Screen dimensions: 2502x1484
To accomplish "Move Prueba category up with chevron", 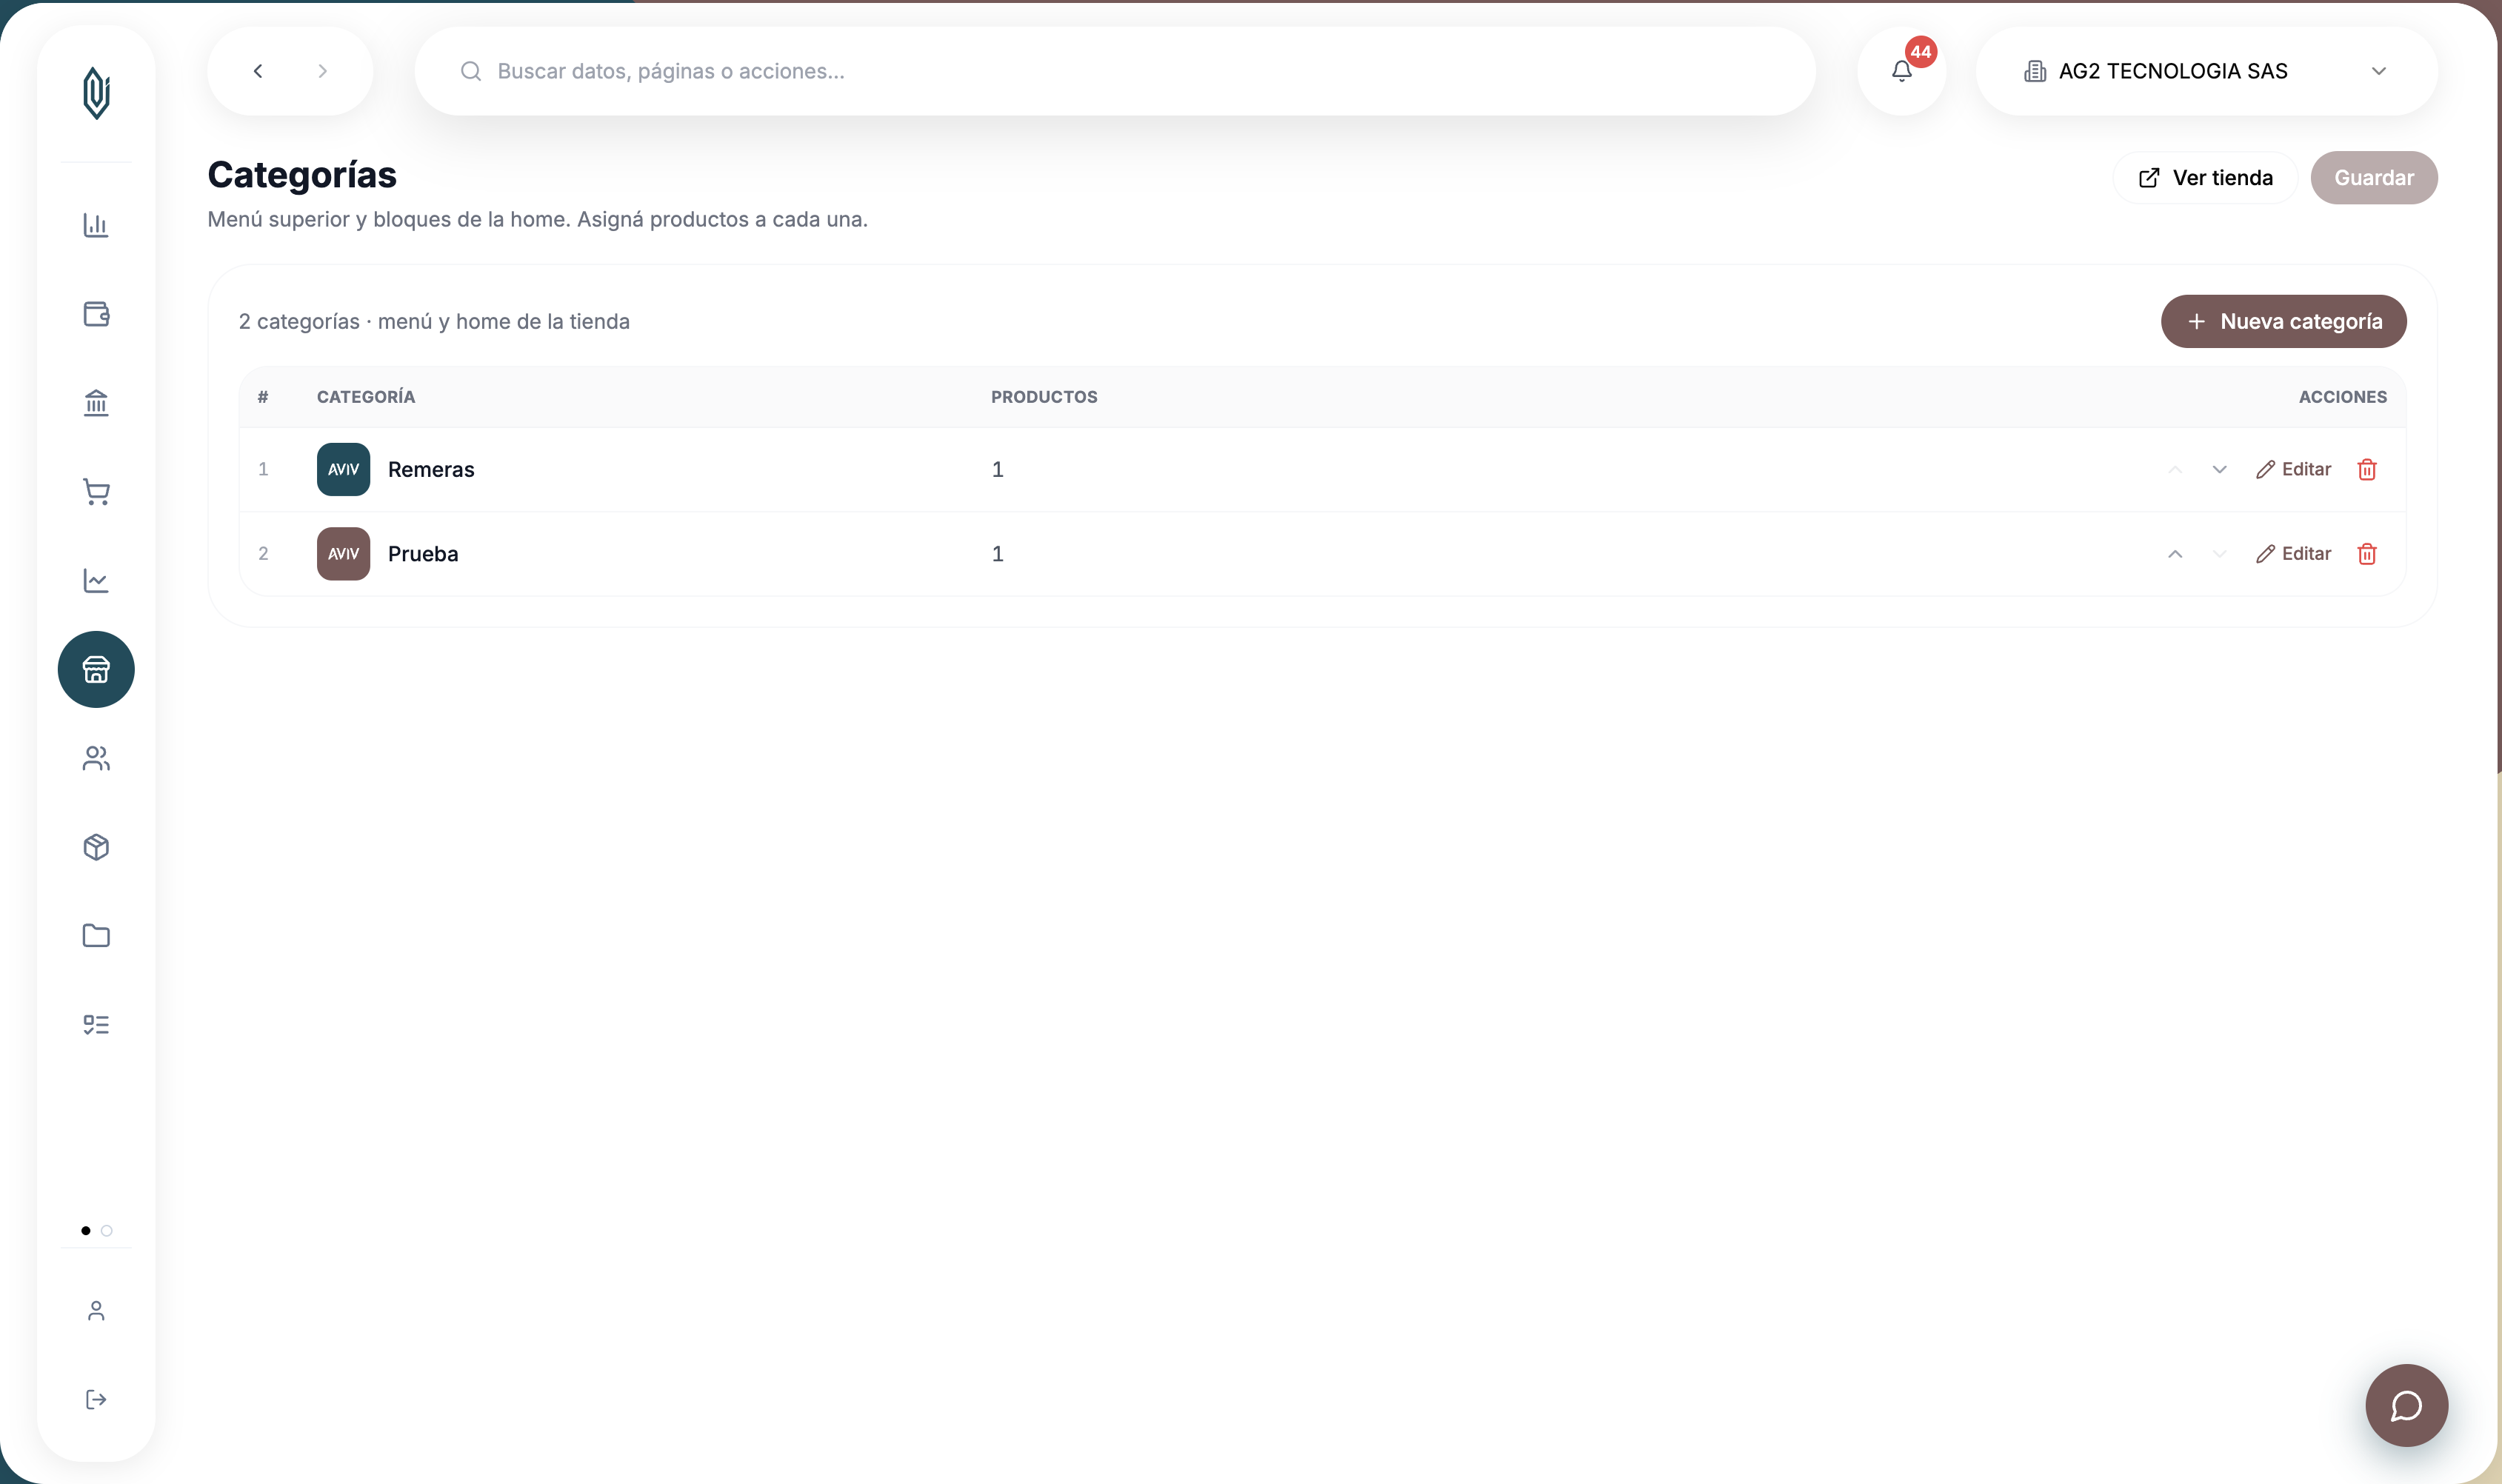I will (x=2175, y=554).
